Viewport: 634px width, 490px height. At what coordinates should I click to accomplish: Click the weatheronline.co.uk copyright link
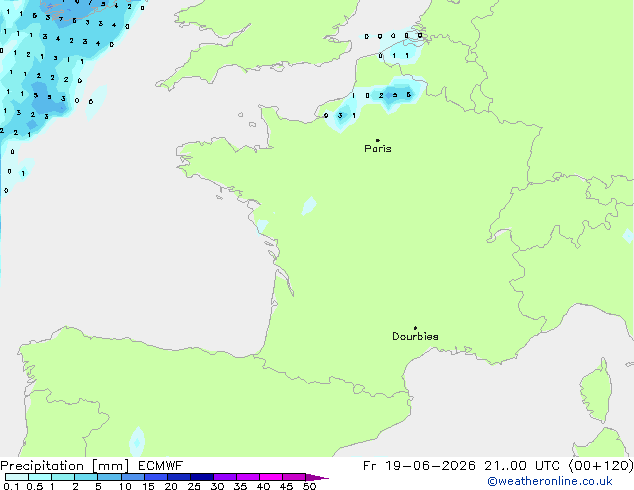pos(550,481)
